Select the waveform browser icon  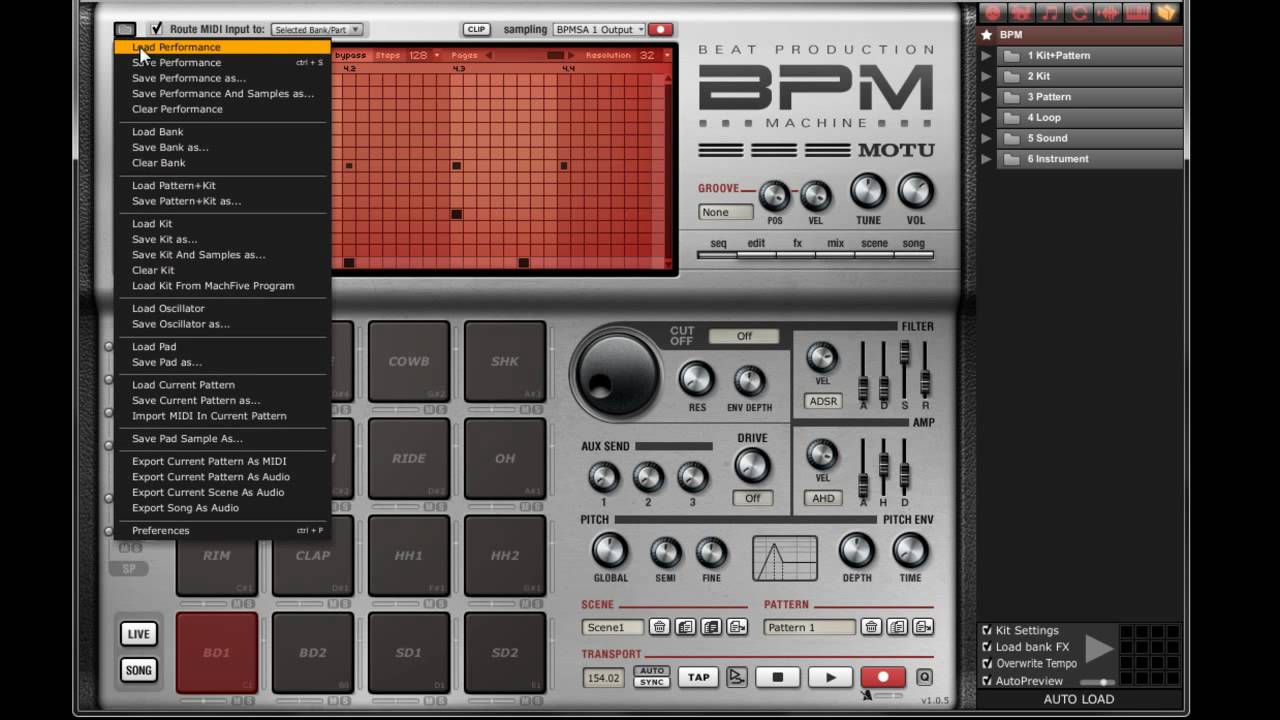1108,13
